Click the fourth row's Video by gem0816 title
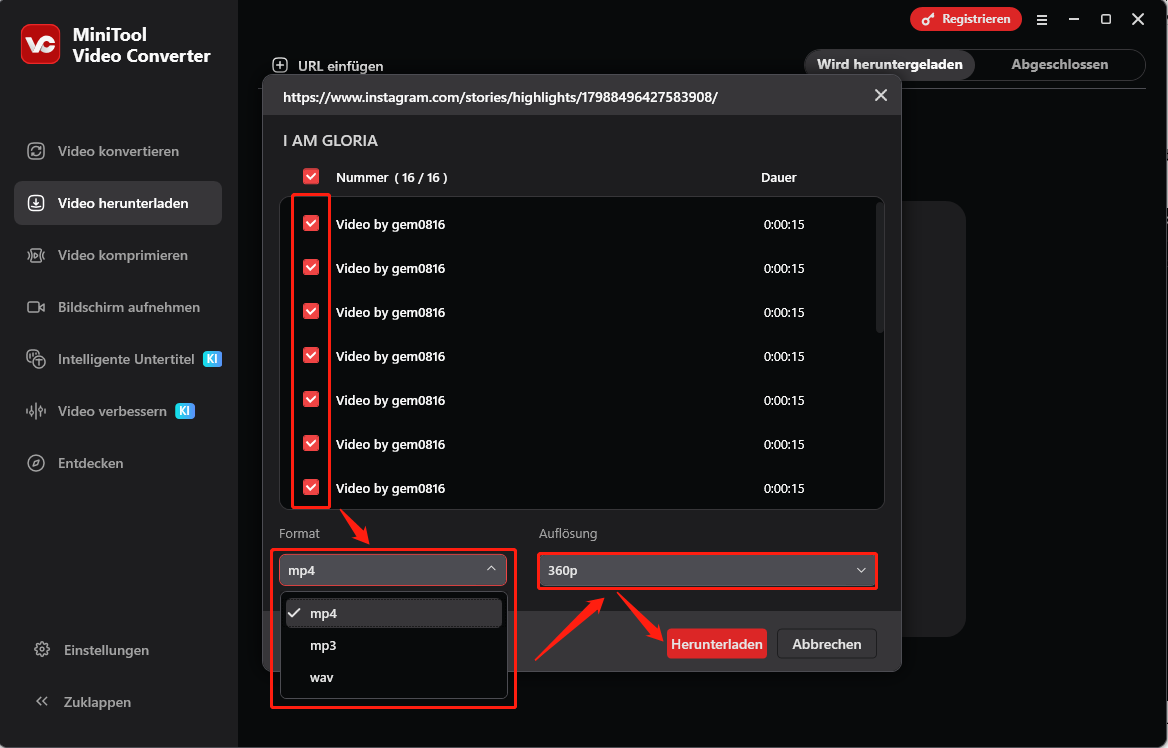1168x748 pixels. coord(390,356)
